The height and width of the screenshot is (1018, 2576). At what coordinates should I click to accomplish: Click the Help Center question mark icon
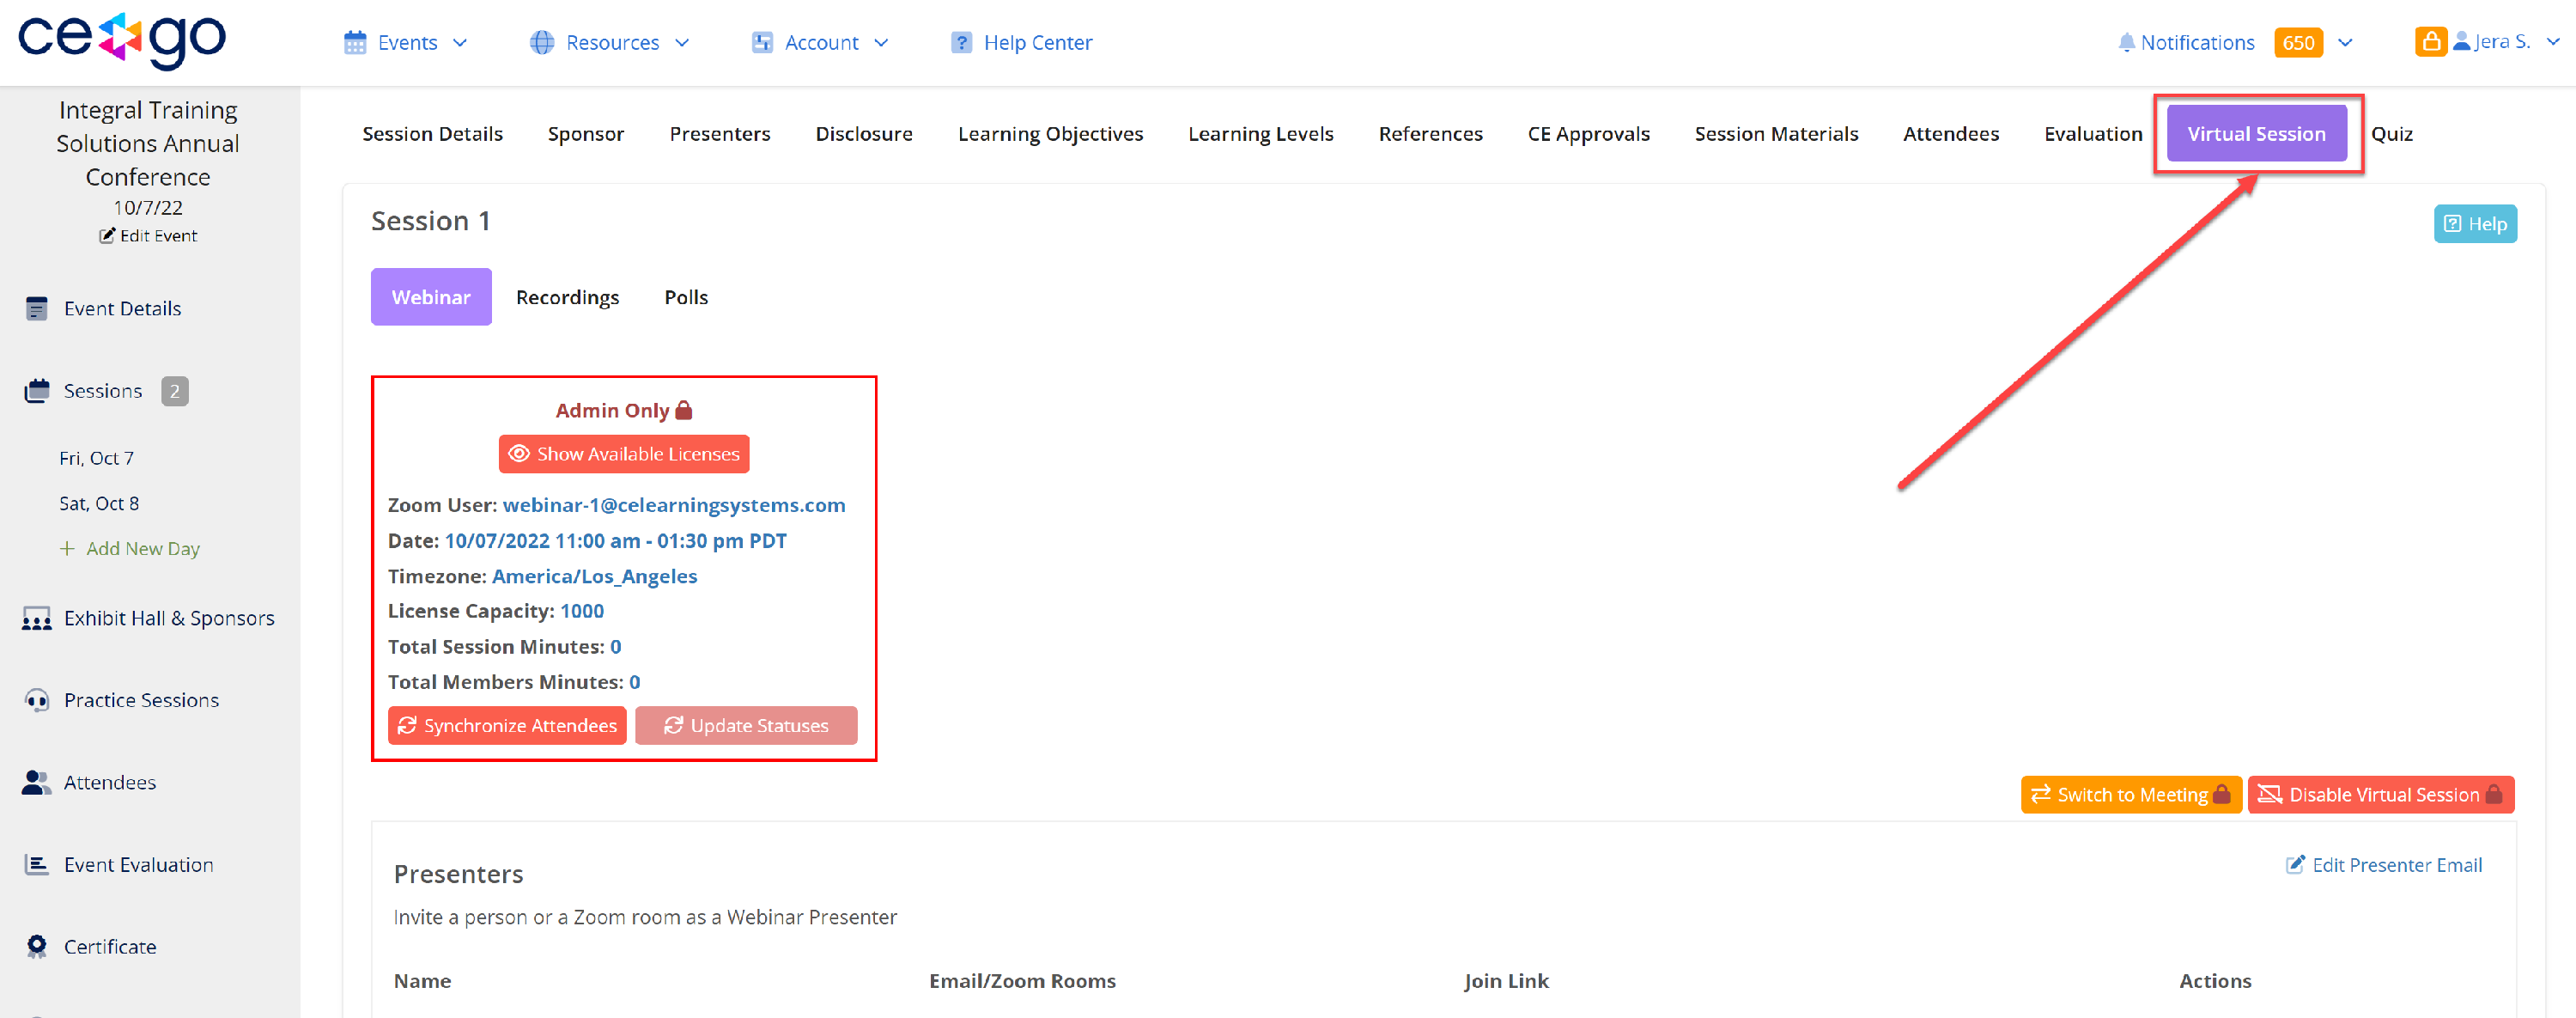(962, 42)
